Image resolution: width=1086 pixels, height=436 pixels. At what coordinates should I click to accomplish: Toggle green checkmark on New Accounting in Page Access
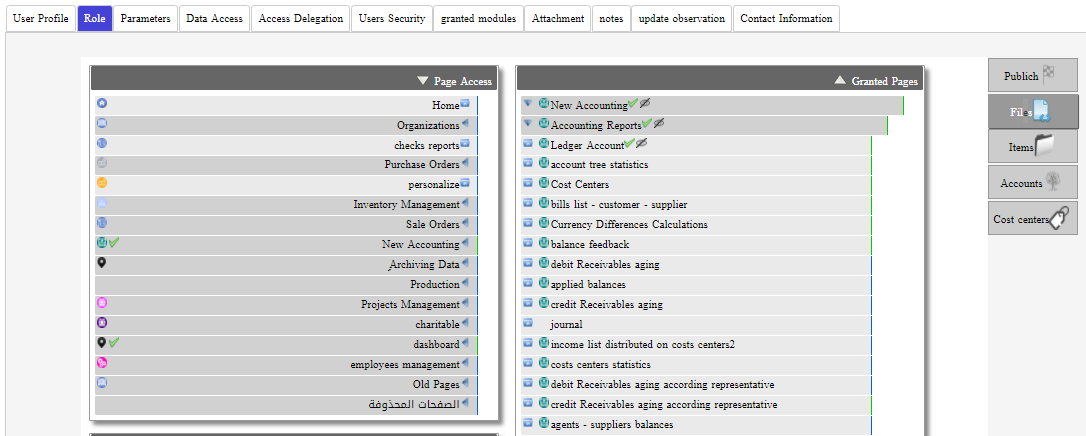pos(114,243)
